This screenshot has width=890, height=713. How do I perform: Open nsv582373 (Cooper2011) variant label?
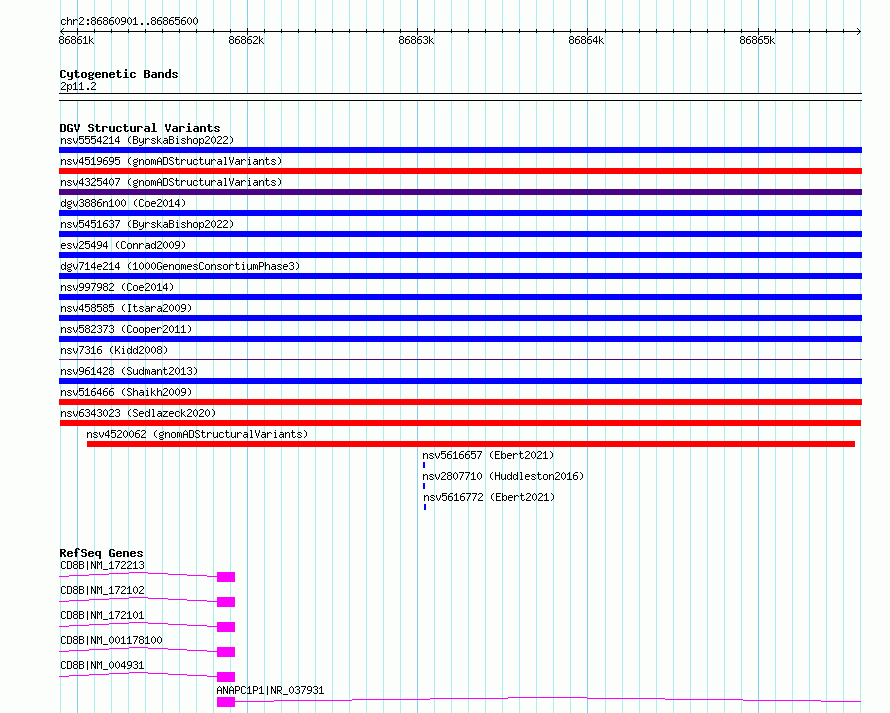click(x=126, y=329)
